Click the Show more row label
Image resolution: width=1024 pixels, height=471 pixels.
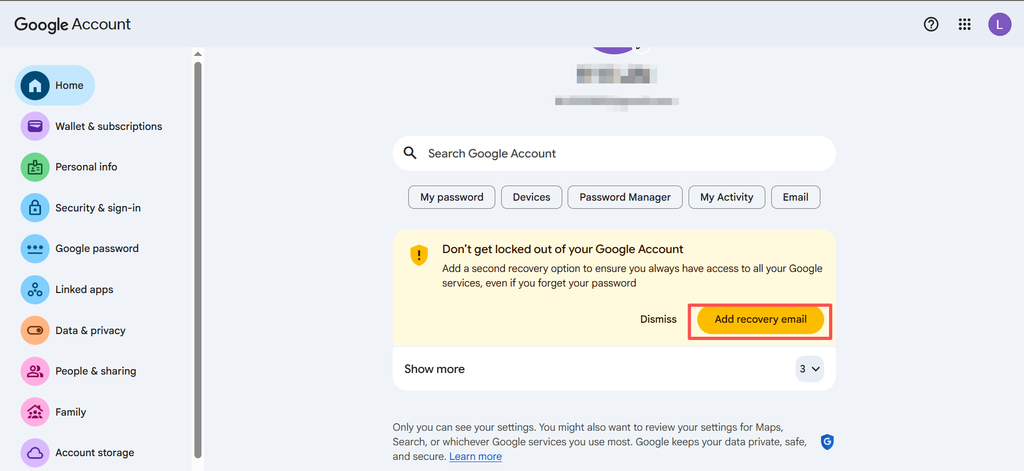[434, 369]
